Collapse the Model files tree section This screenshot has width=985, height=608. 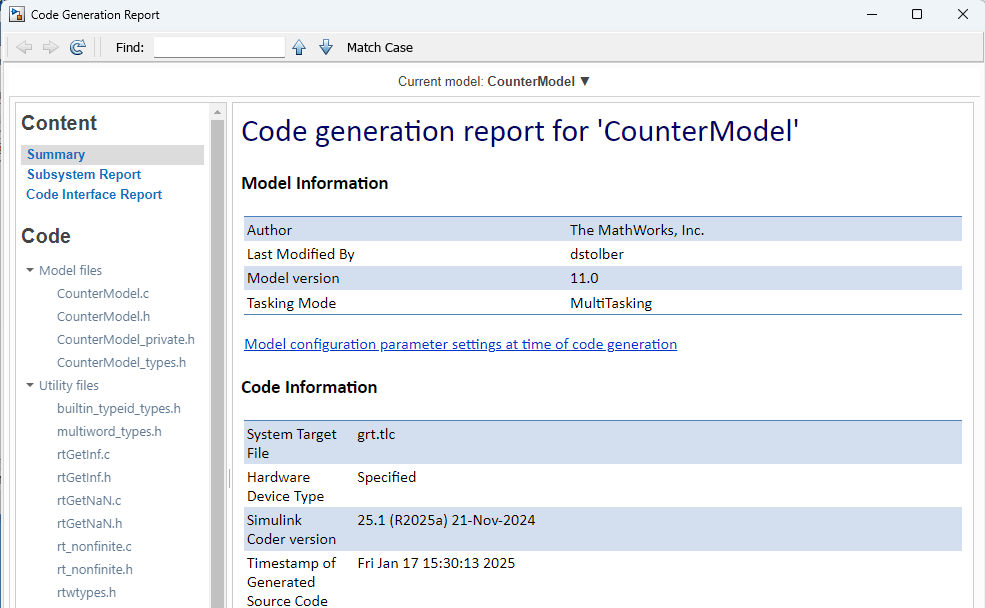(x=30, y=270)
